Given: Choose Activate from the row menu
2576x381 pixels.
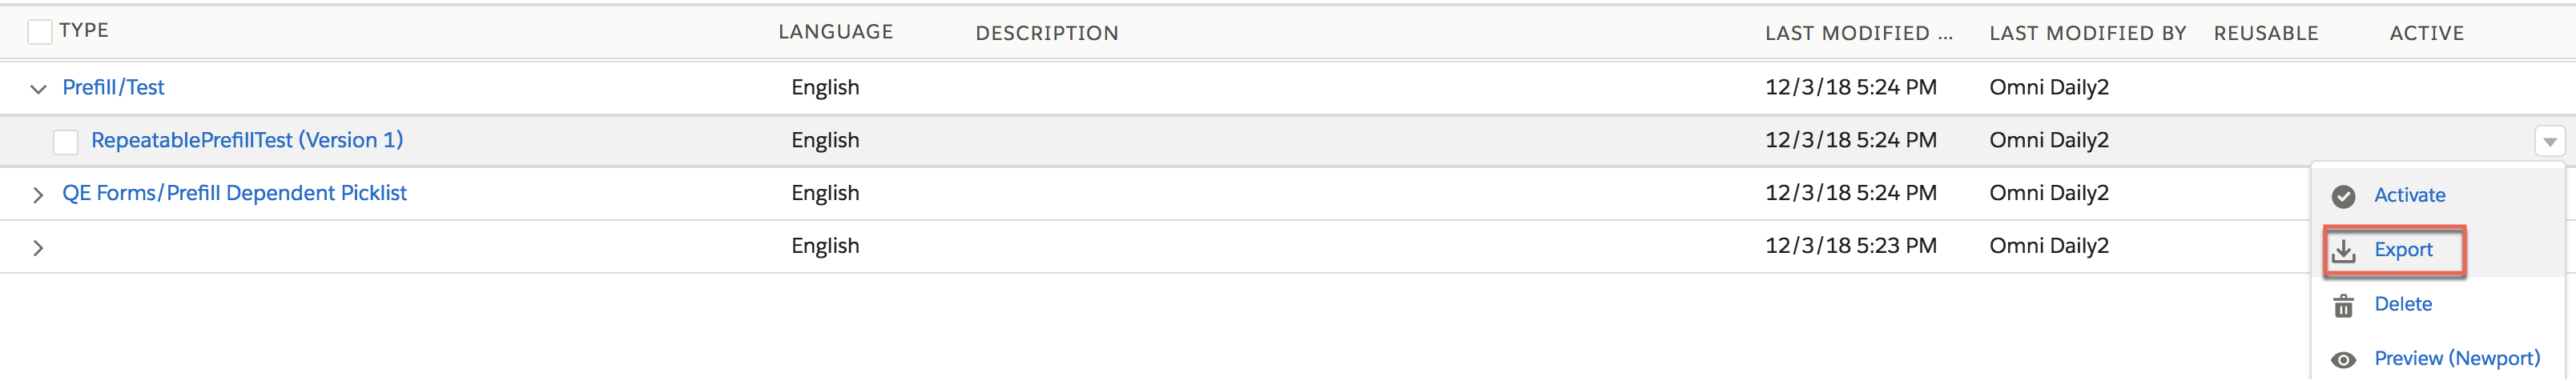Looking at the screenshot, I should click(2409, 195).
